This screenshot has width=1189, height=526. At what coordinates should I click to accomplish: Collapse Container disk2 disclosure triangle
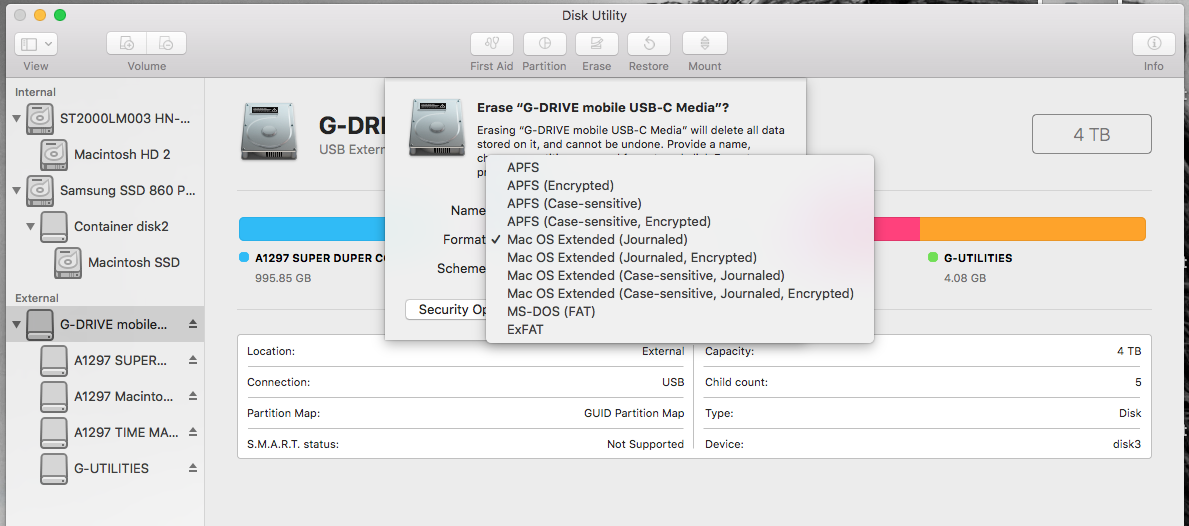(31, 226)
